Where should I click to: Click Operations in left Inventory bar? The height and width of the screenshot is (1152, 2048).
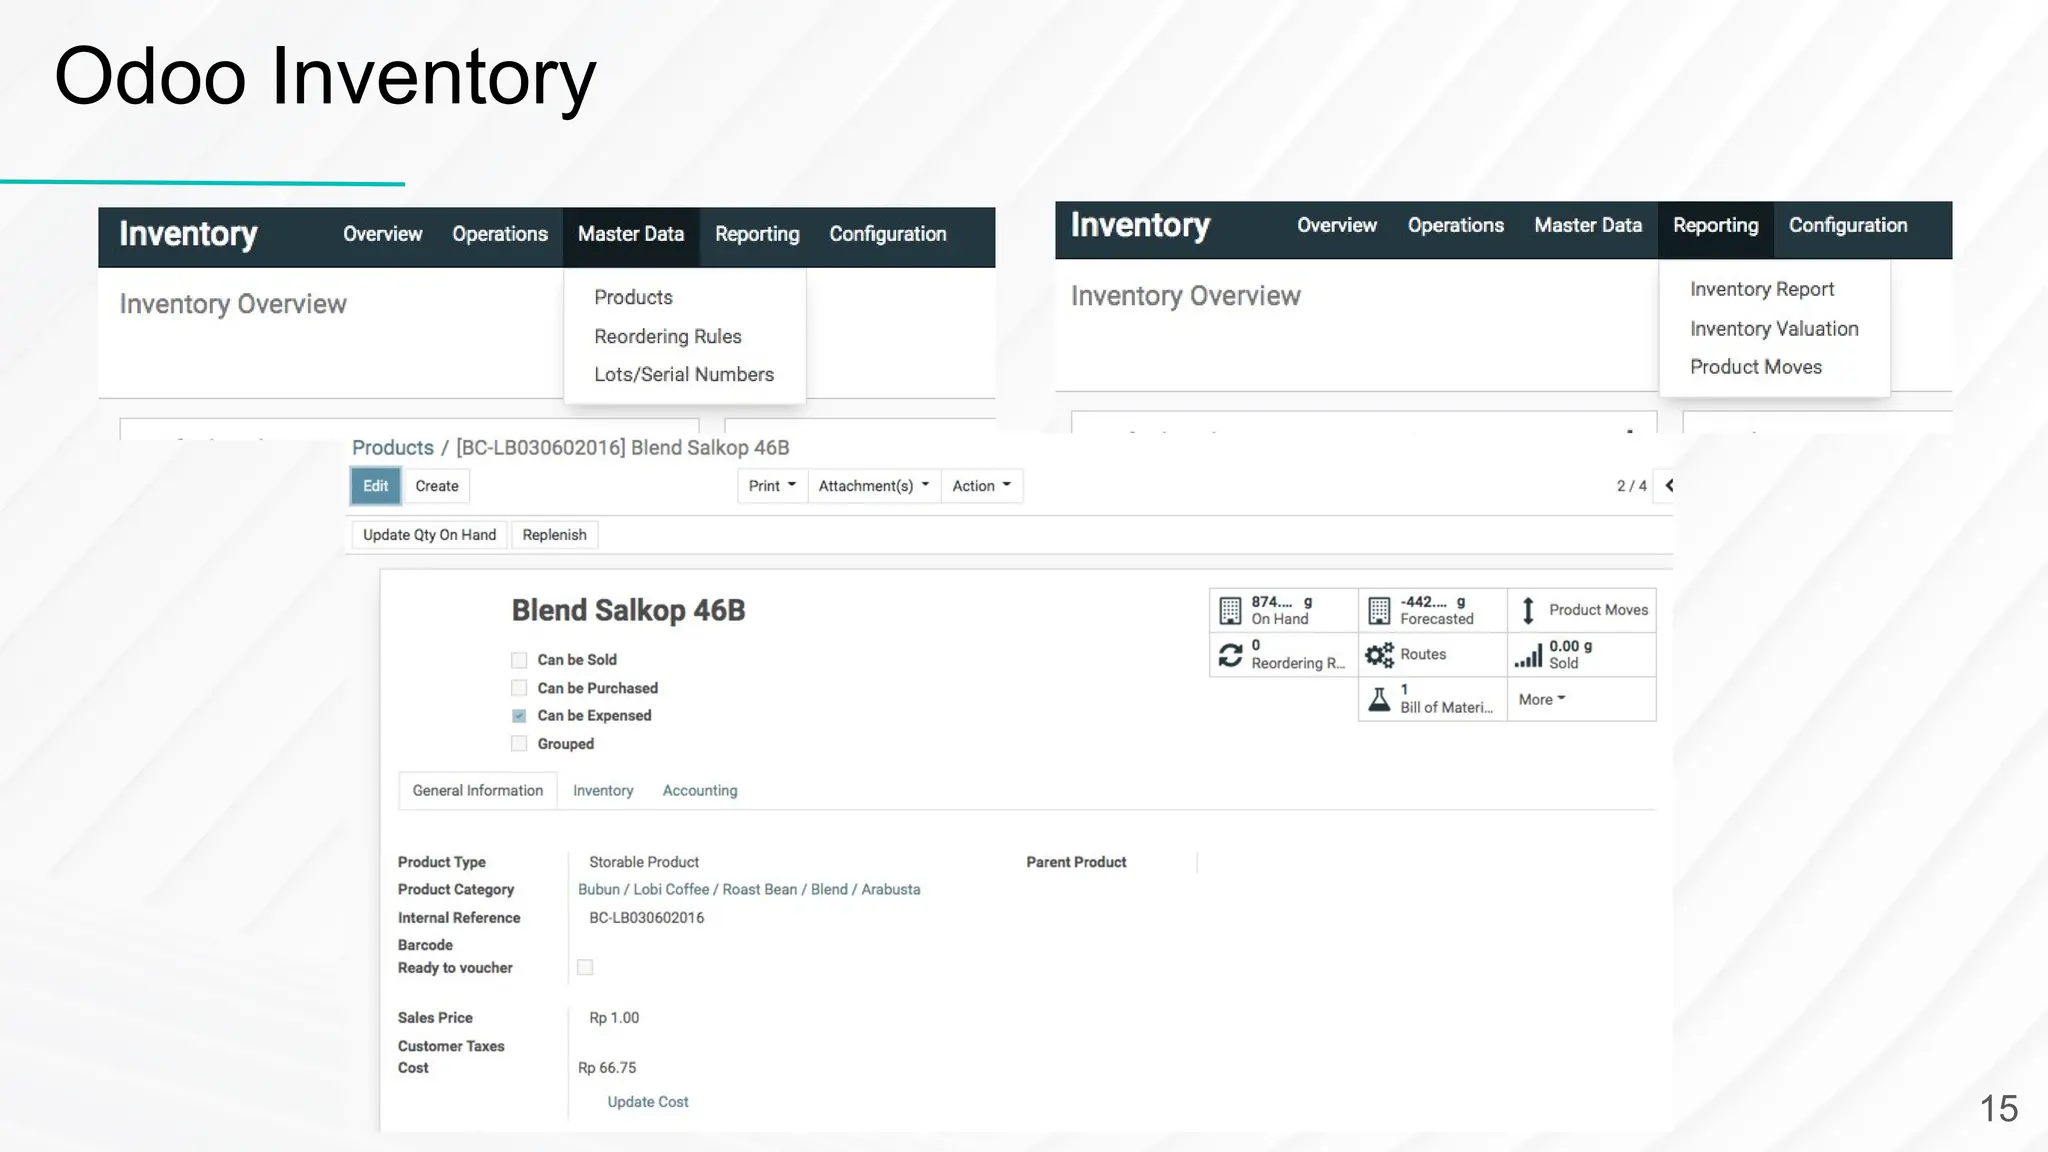tap(500, 235)
